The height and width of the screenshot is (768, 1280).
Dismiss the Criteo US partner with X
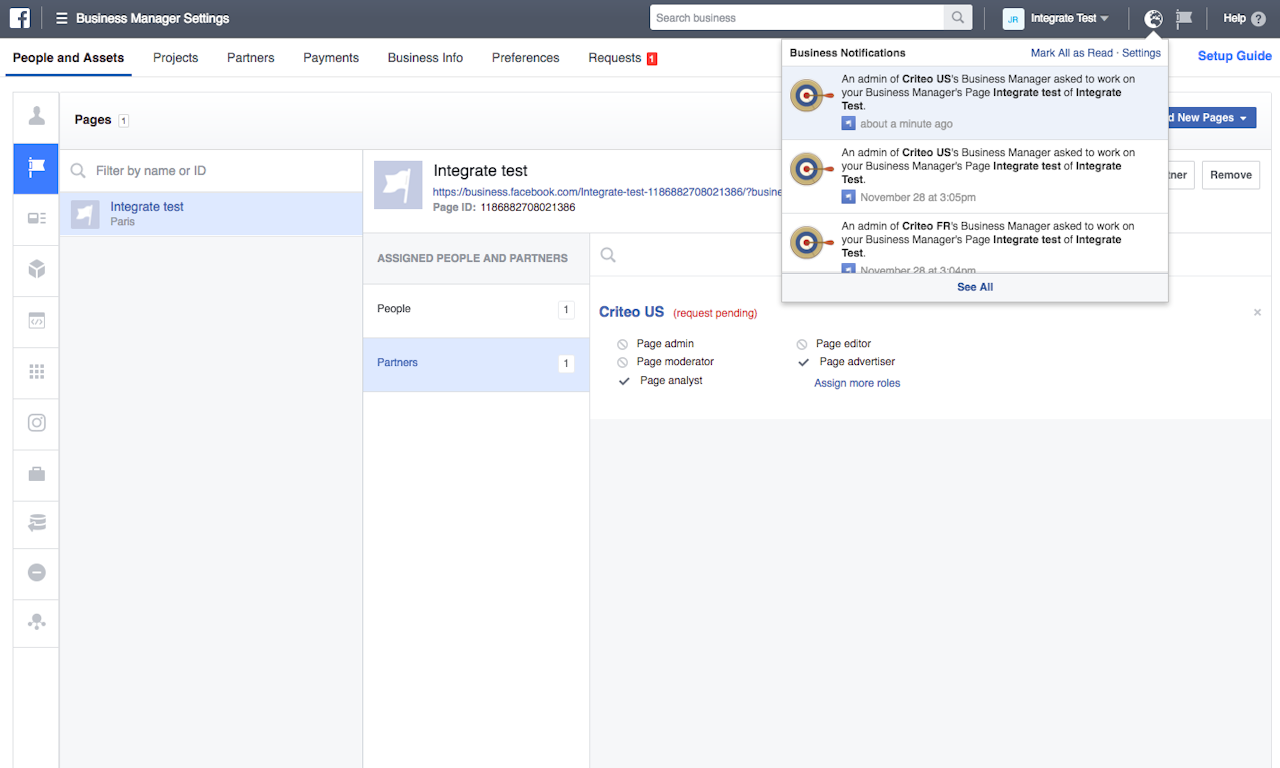click(1257, 313)
